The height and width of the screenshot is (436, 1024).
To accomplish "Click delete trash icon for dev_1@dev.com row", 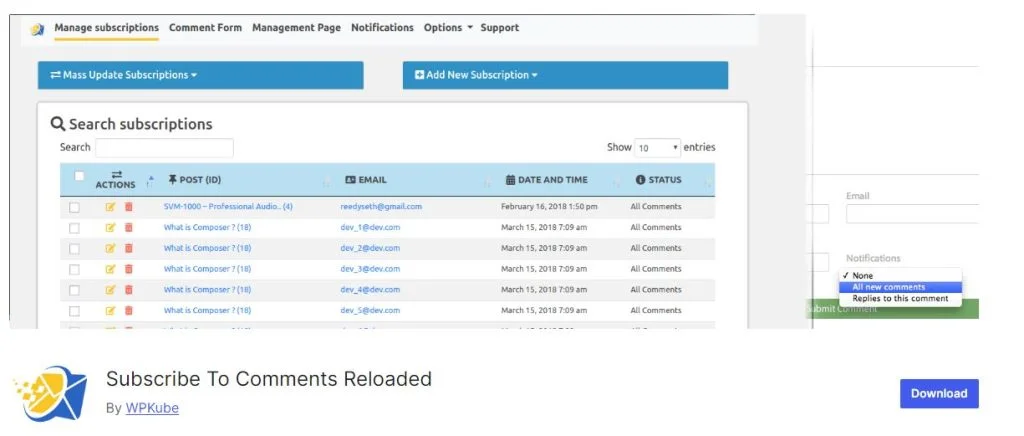I will [128, 228].
